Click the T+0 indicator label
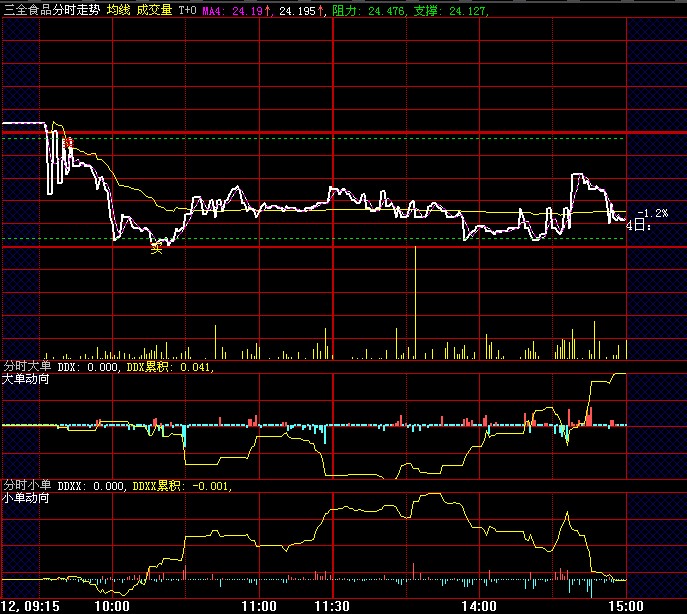687x614 pixels. click(188, 10)
